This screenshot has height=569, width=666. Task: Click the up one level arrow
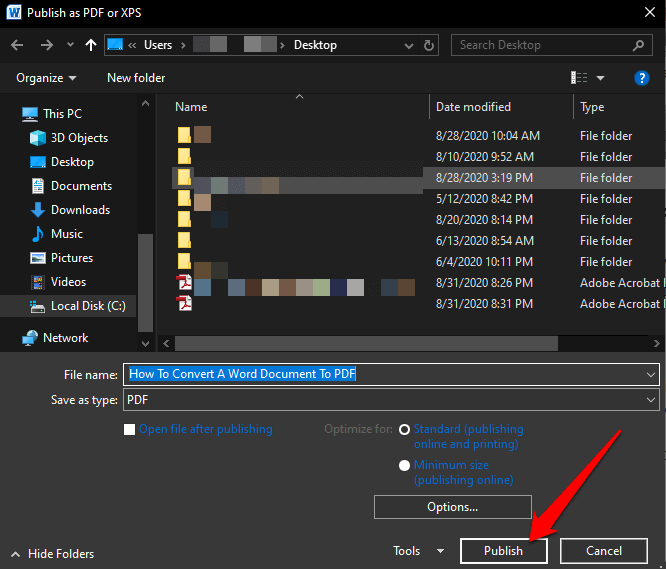(92, 45)
